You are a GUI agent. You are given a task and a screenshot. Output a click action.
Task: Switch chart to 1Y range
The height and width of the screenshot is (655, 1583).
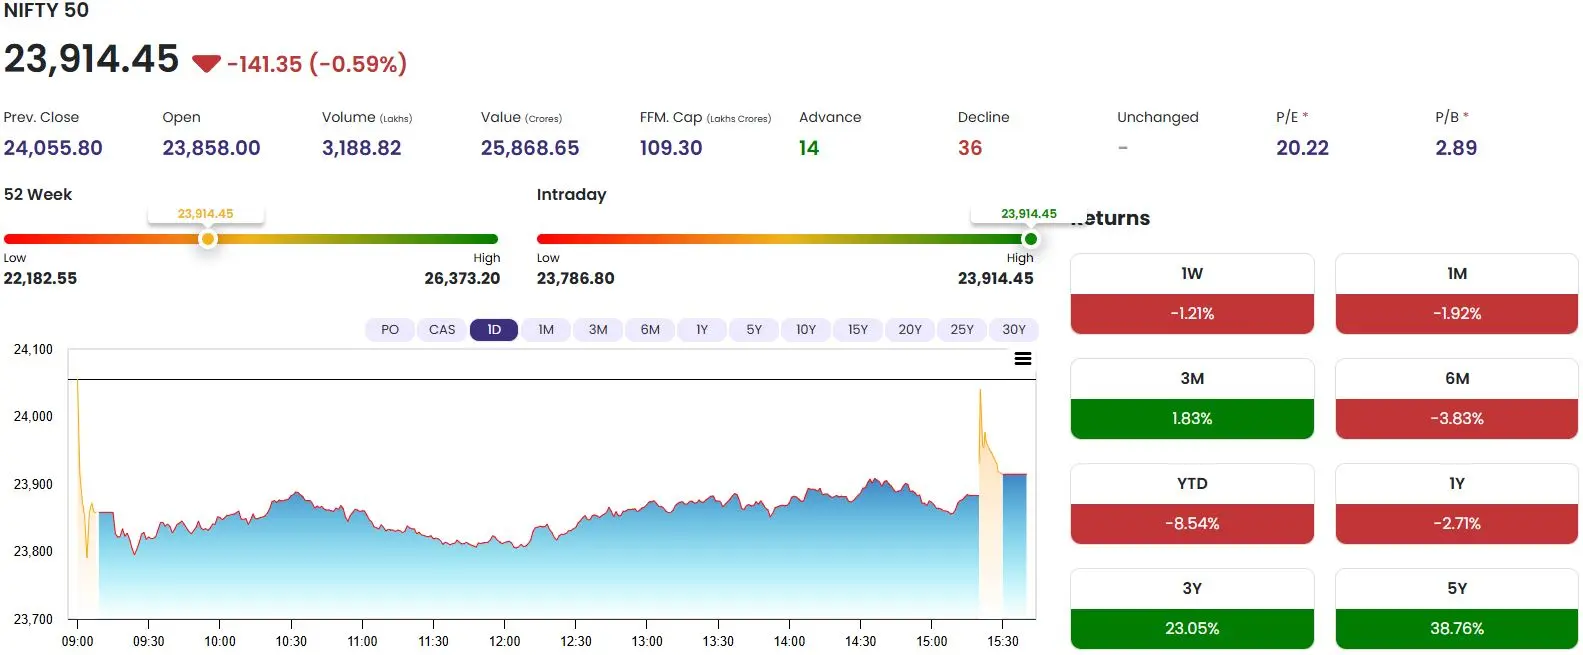[702, 330]
